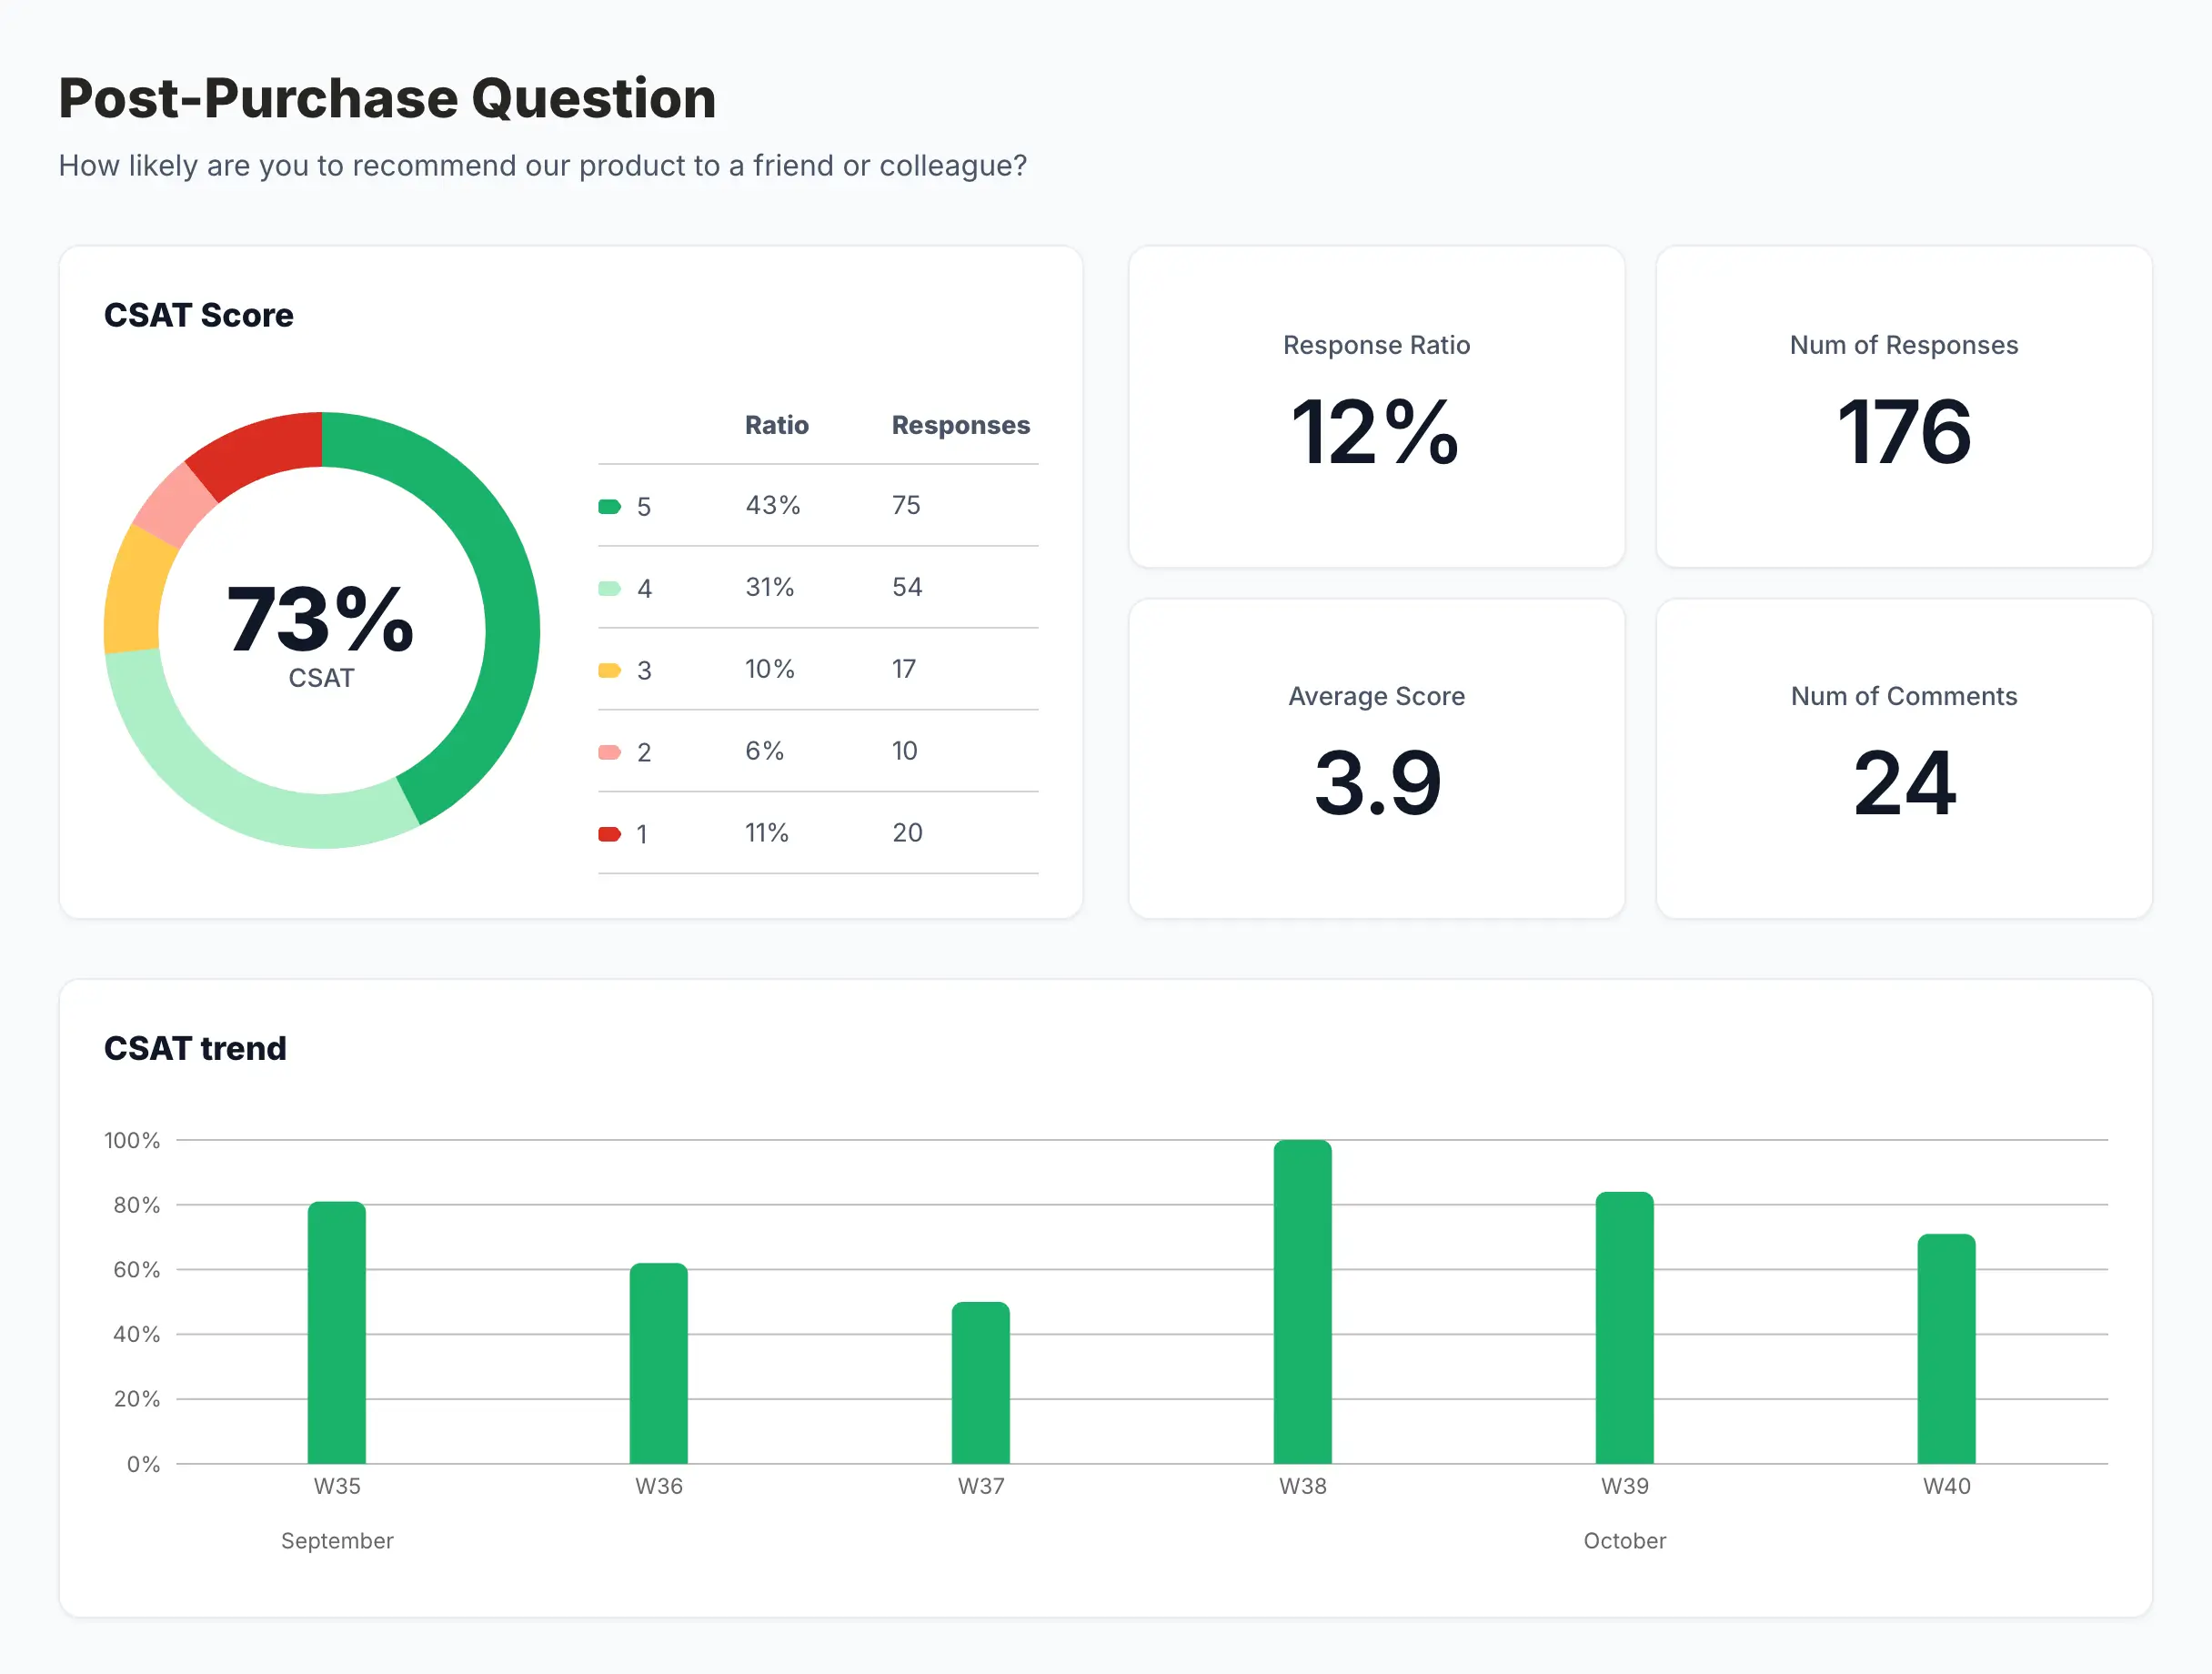This screenshot has height=1674, width=2212.
Task: Click the 43% ratio cell
Action: (x=773, y=505)
